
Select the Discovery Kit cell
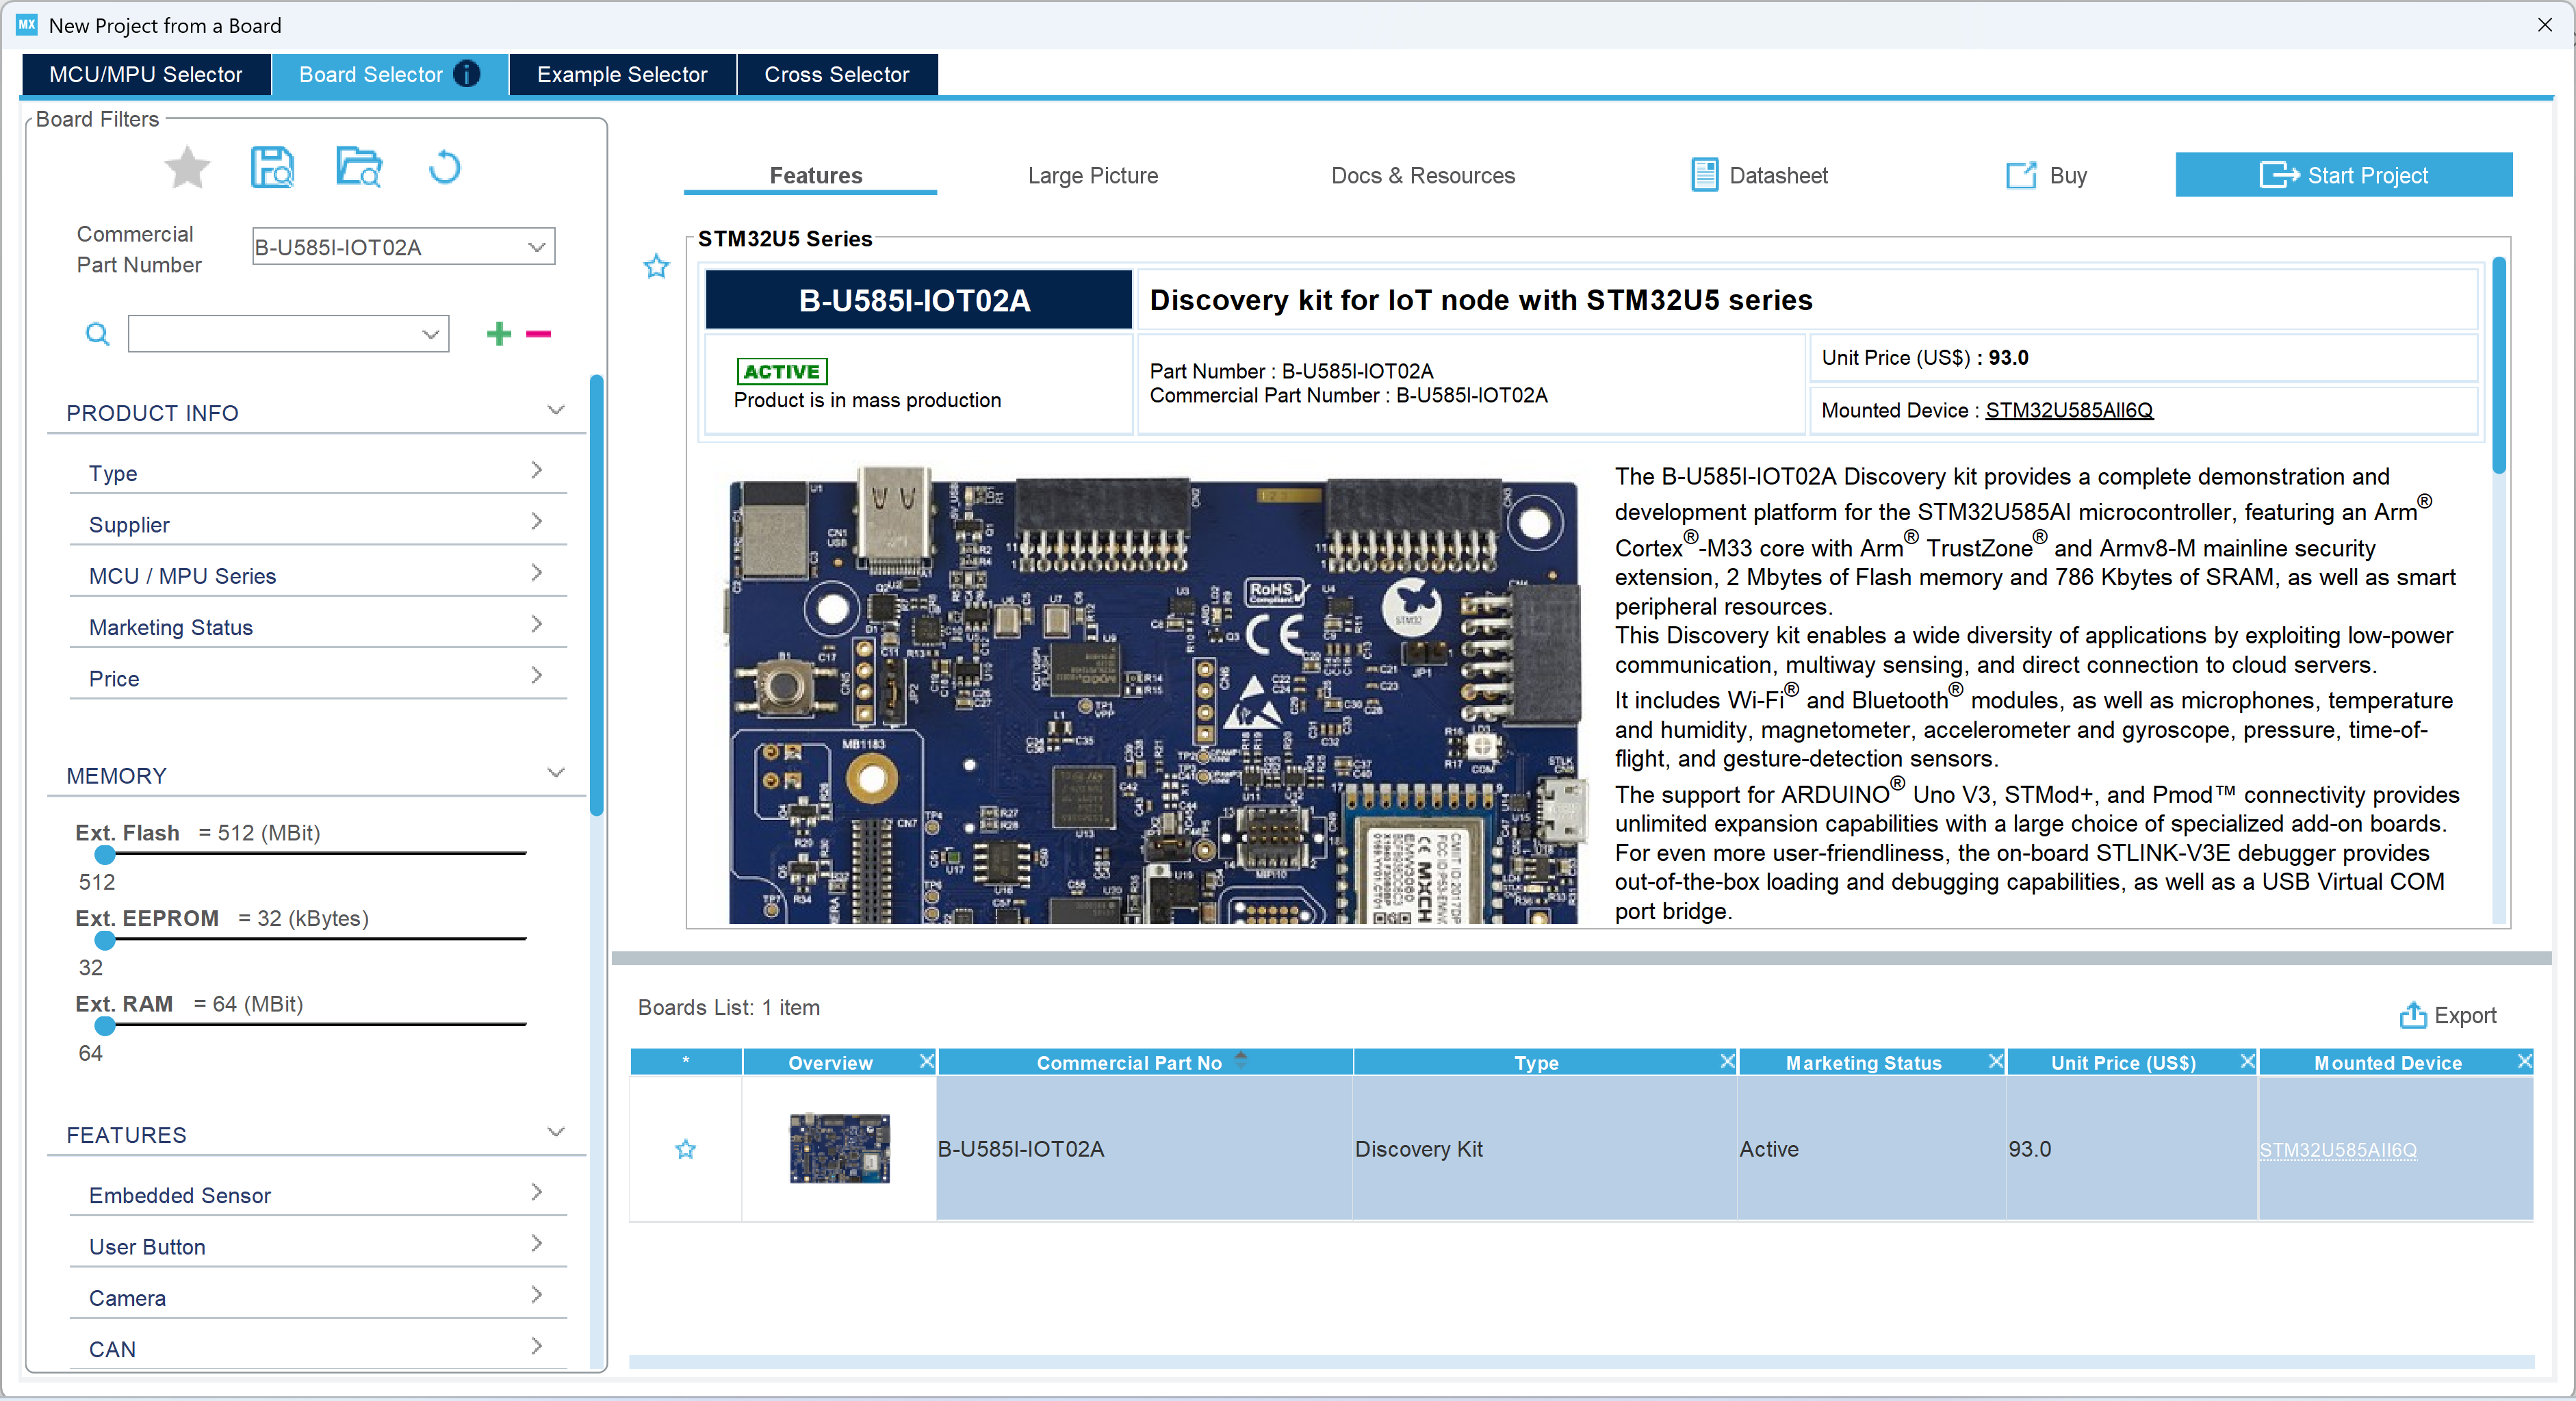[1544, 1149]
